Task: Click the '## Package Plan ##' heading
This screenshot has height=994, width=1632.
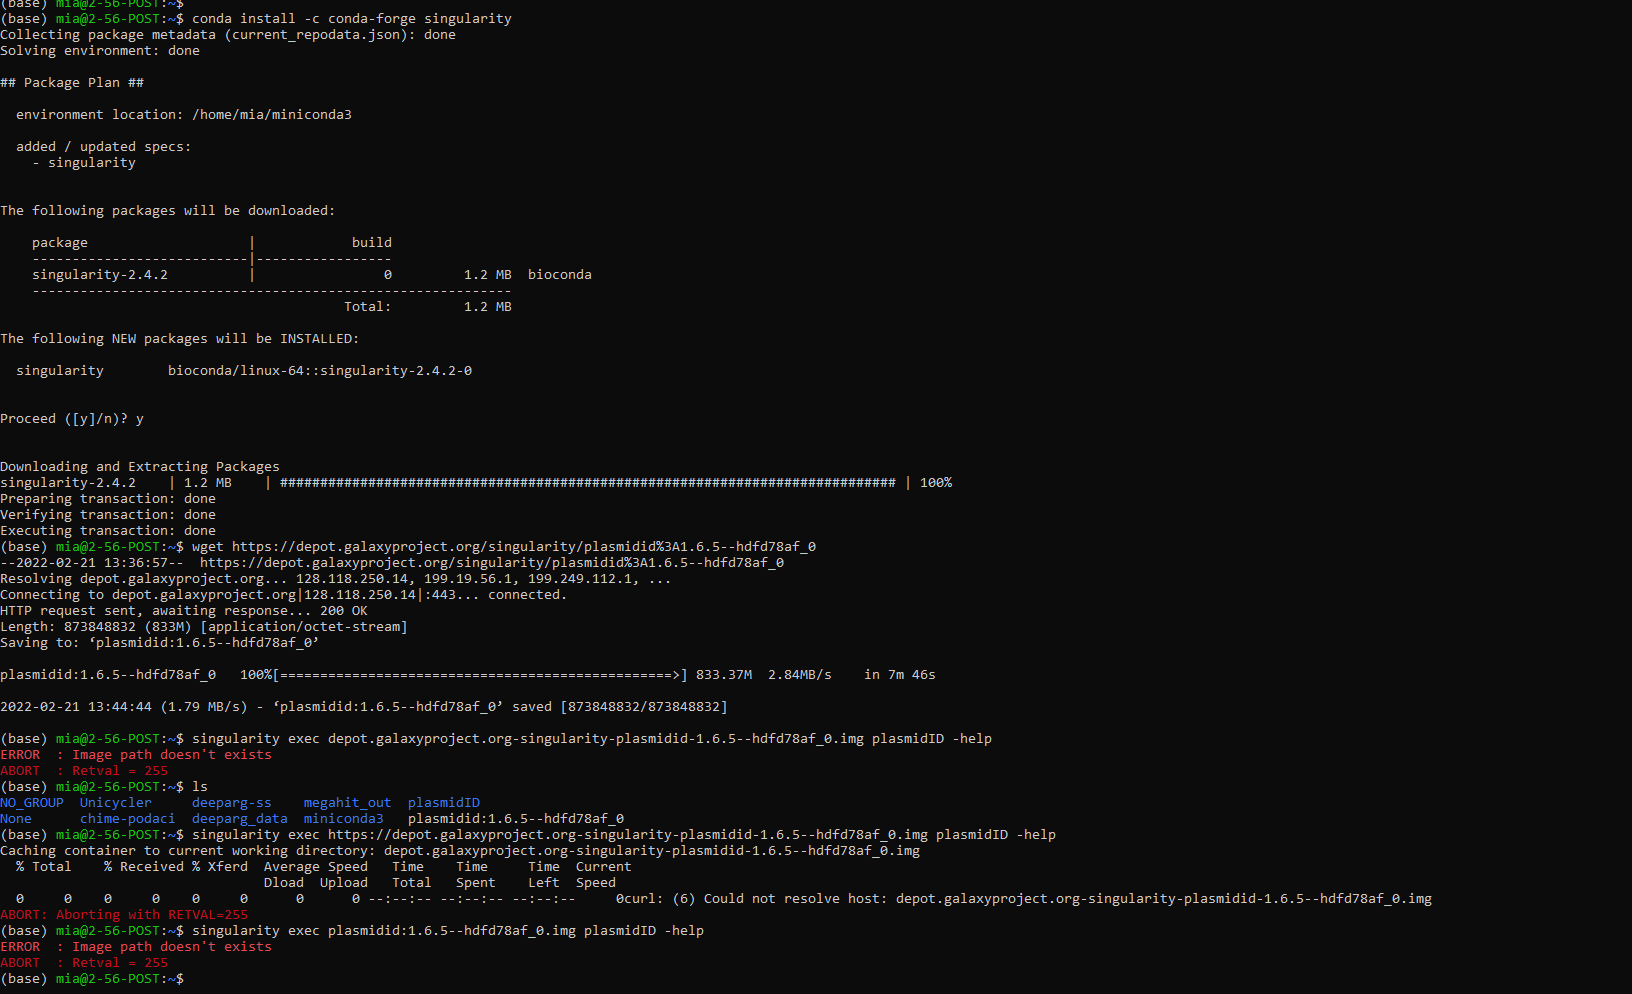Action: pyautogui.click(x=72, y=82)
